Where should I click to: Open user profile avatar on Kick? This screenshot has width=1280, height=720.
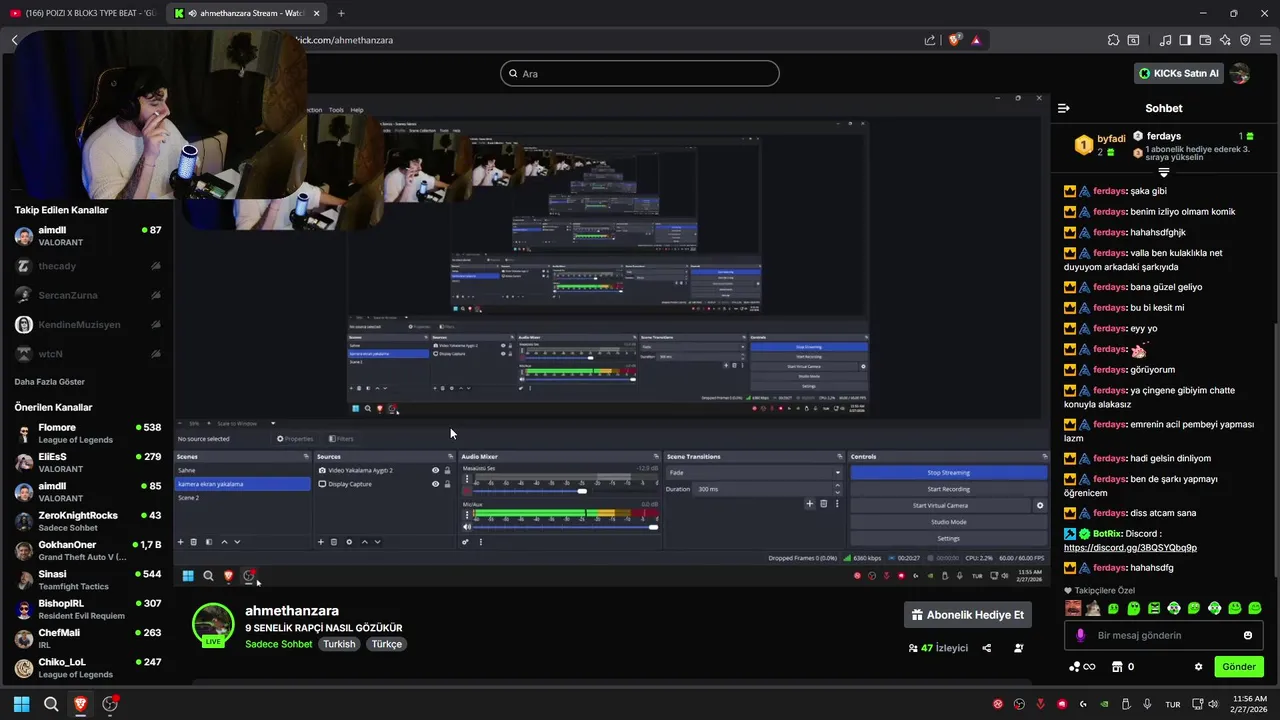[1240, 73]
